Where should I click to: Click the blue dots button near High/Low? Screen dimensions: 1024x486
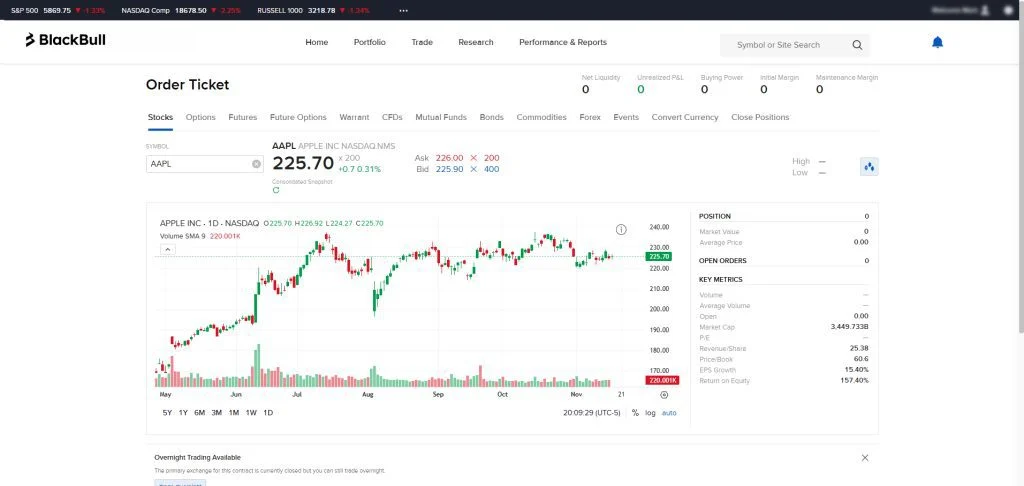(x=869, y=167)
